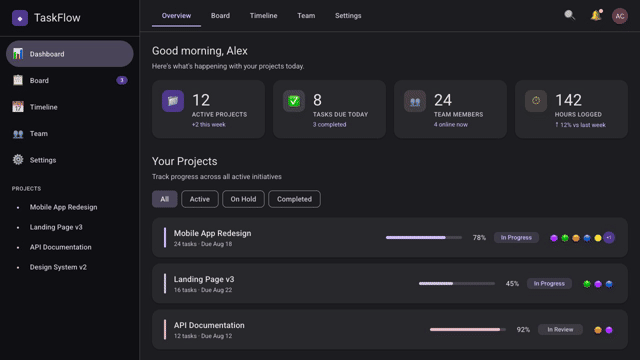The image size is (640, 360).
Task: Click green avatar on Mobile App Redesign
Action: coord(565,238)
